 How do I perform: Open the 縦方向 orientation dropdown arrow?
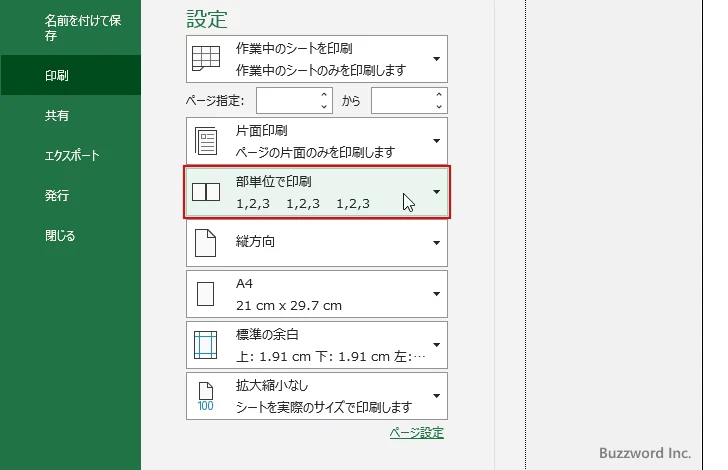pos(436,243)
